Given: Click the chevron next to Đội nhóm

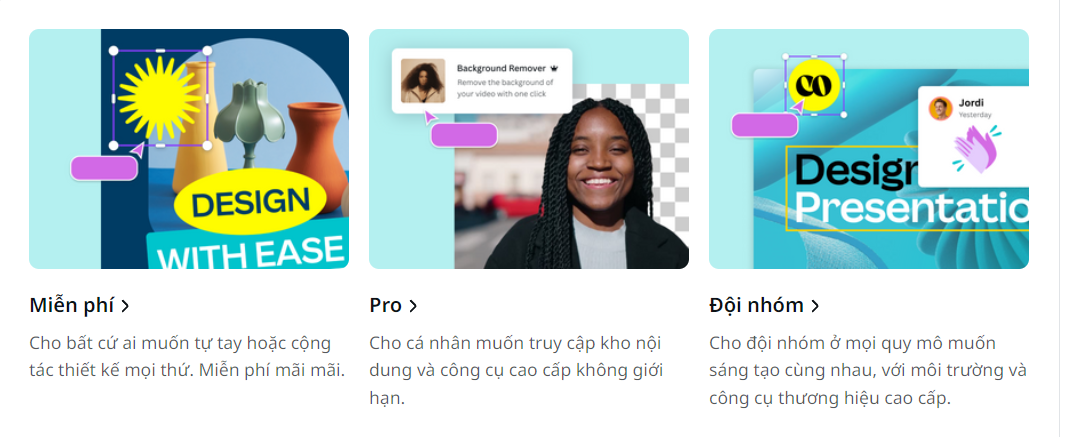Looking at the screenshot, I should [x=815, y=306].
